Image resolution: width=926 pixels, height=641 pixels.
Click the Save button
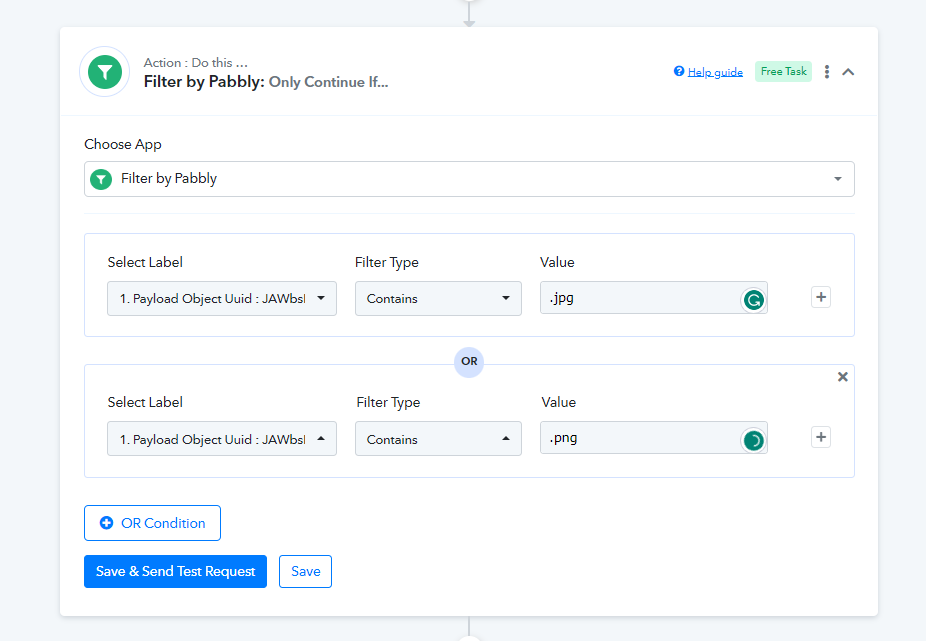pyautogui.click(x=305, y=571)
